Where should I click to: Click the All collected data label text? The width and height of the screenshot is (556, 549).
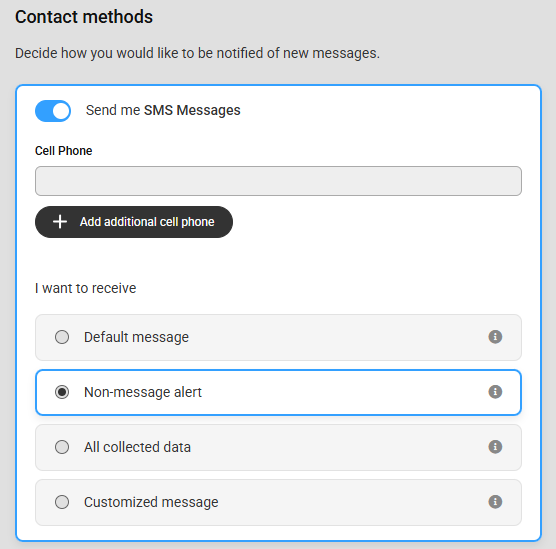pyautogui.click(x=137, y=447)
